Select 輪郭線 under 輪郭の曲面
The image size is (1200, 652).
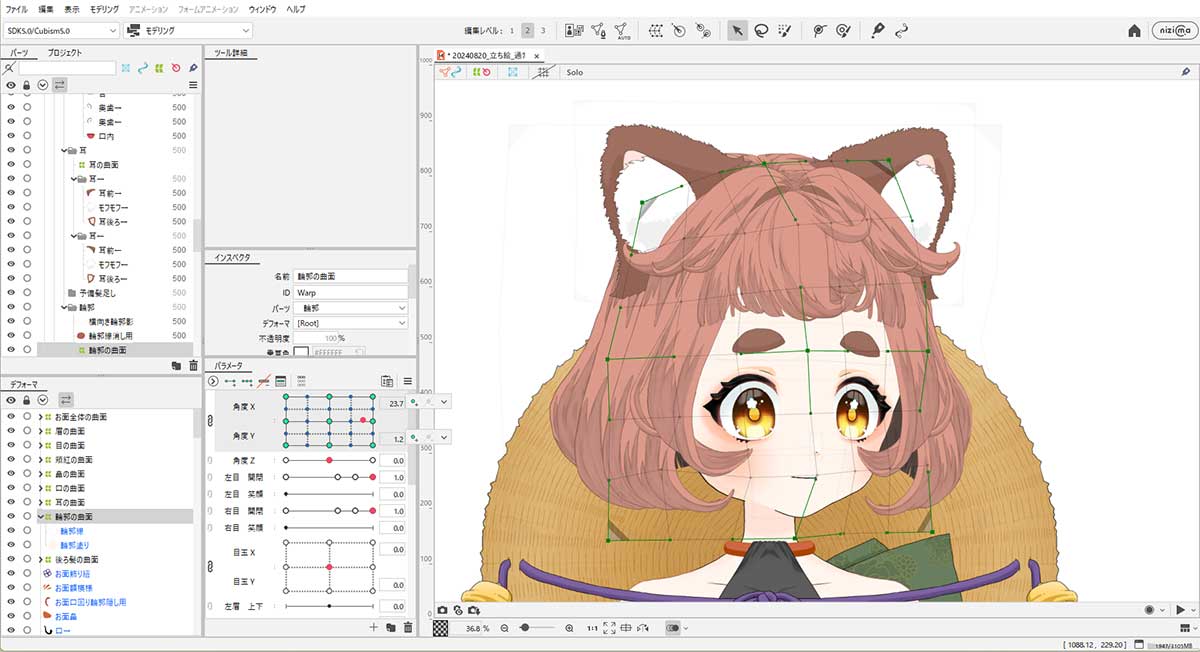coord(70,531)
